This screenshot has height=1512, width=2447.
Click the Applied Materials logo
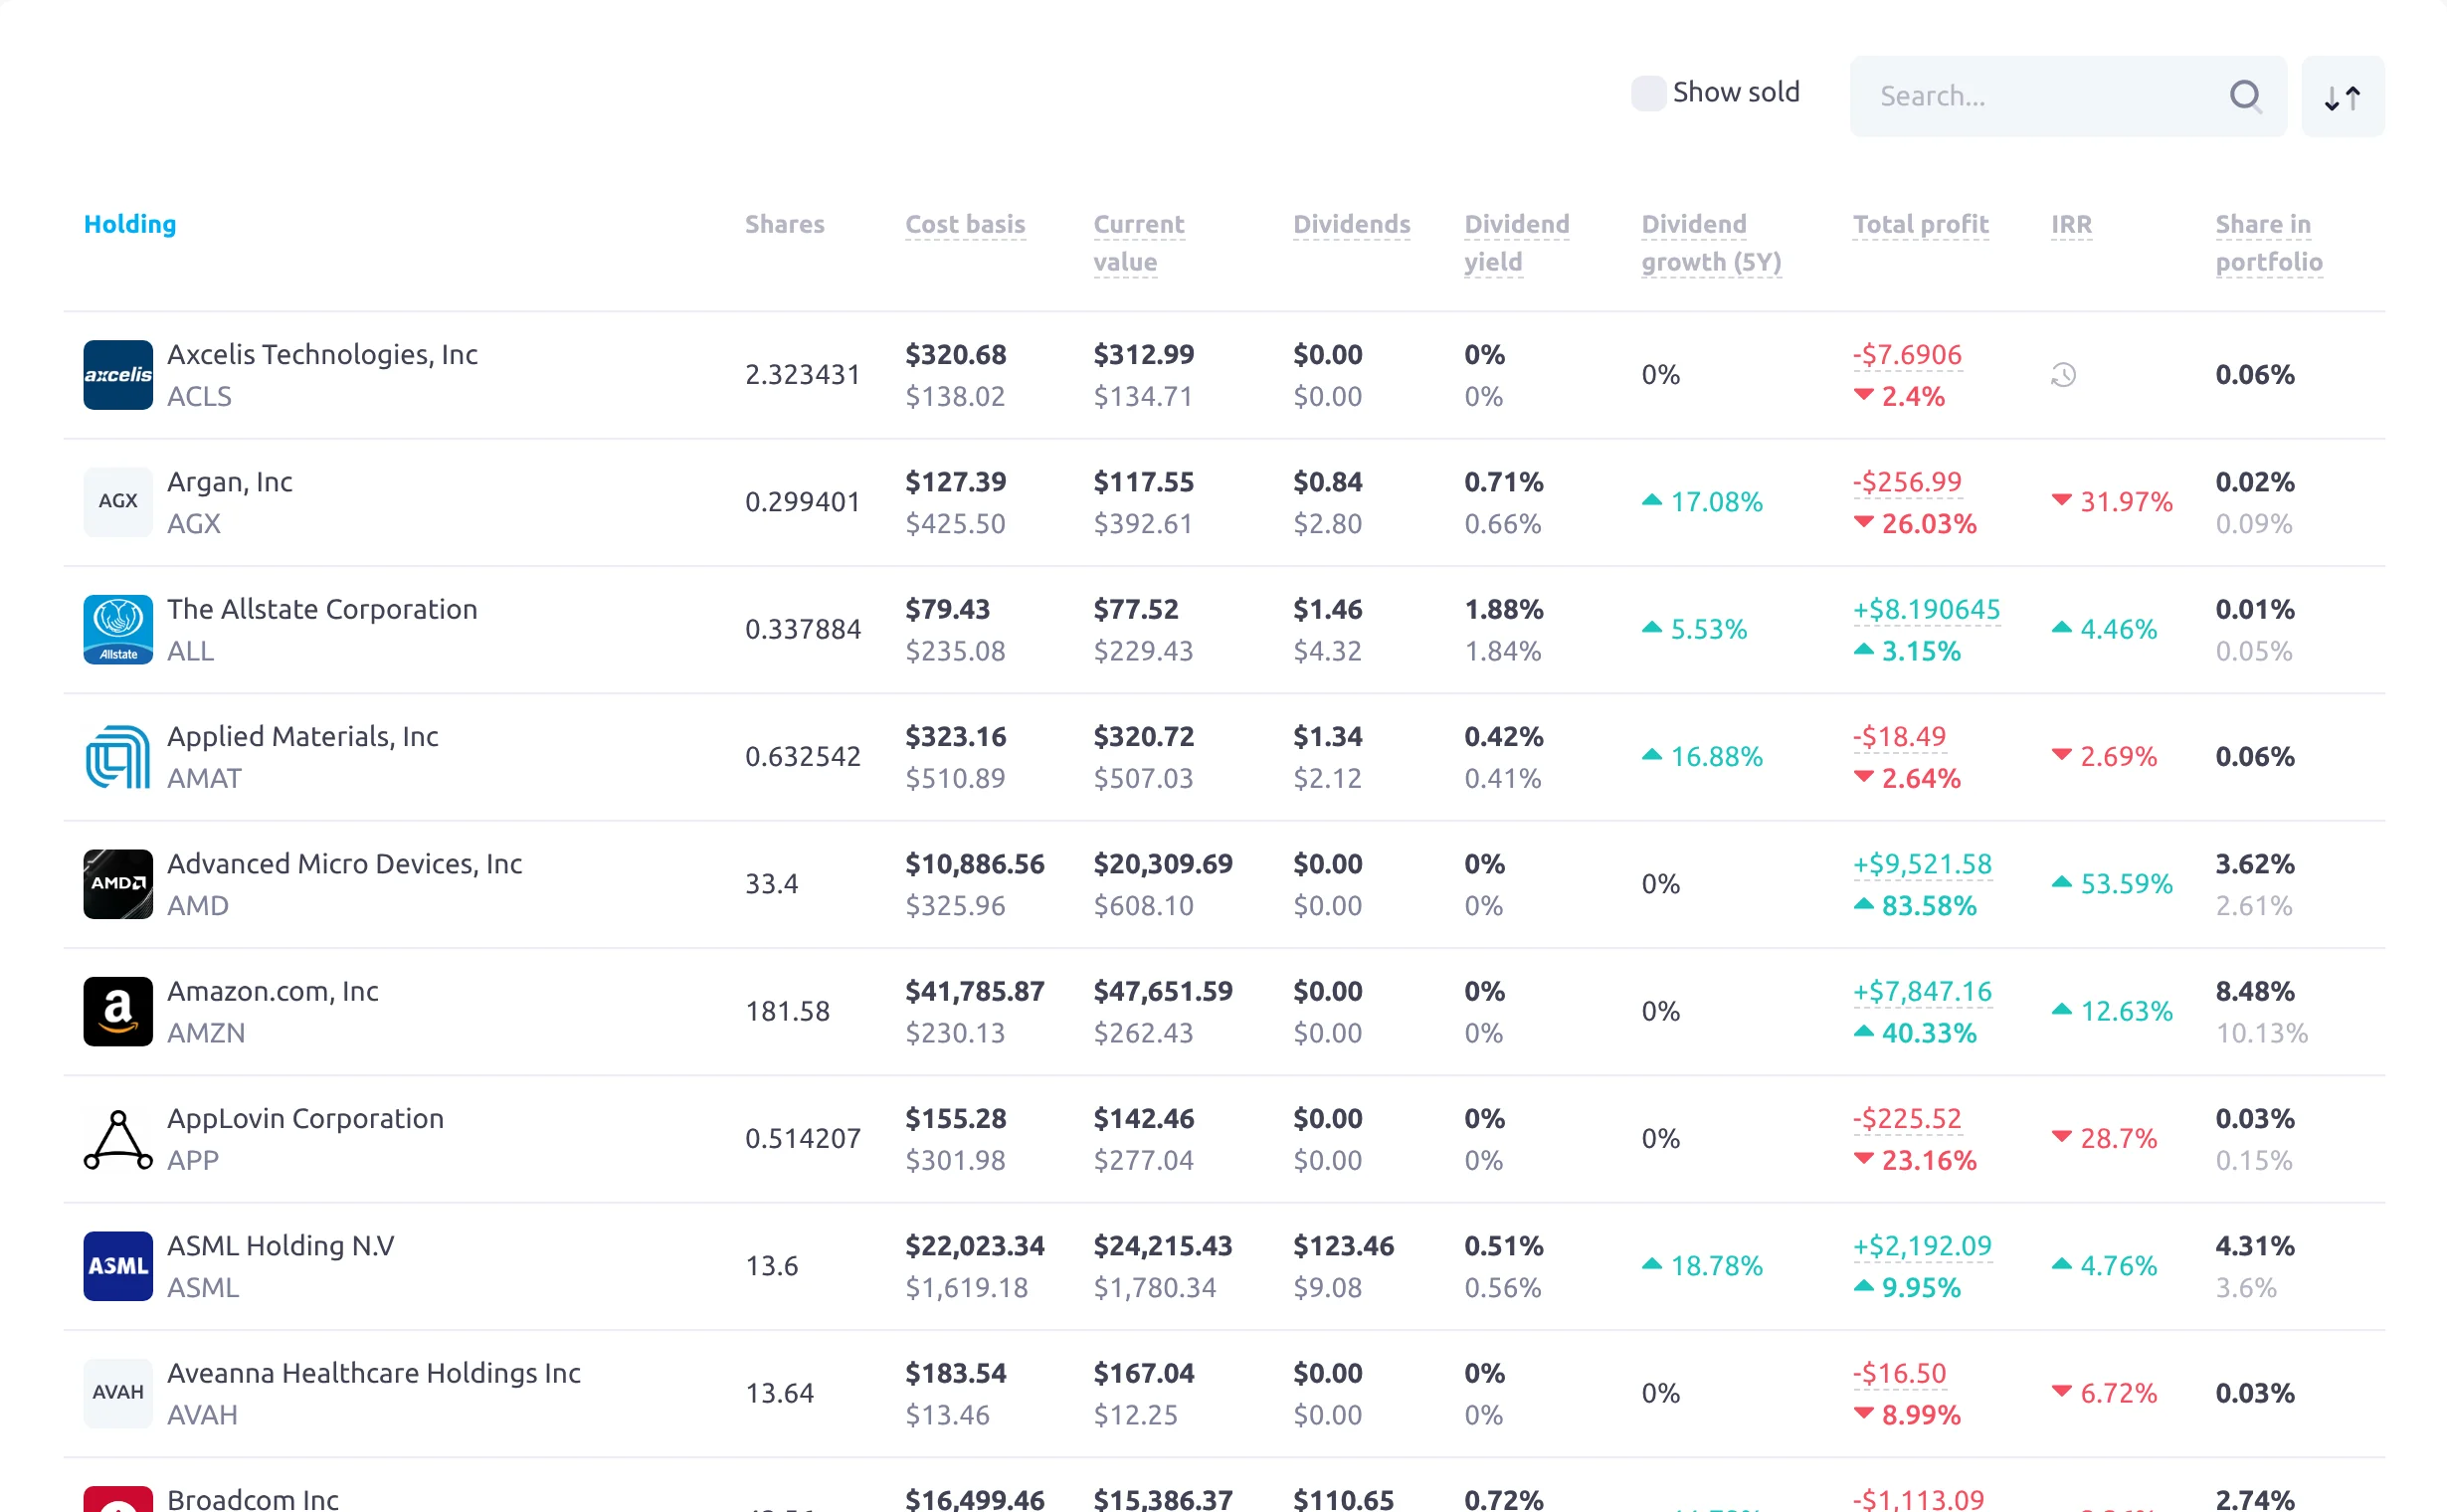tap(118, 757)
